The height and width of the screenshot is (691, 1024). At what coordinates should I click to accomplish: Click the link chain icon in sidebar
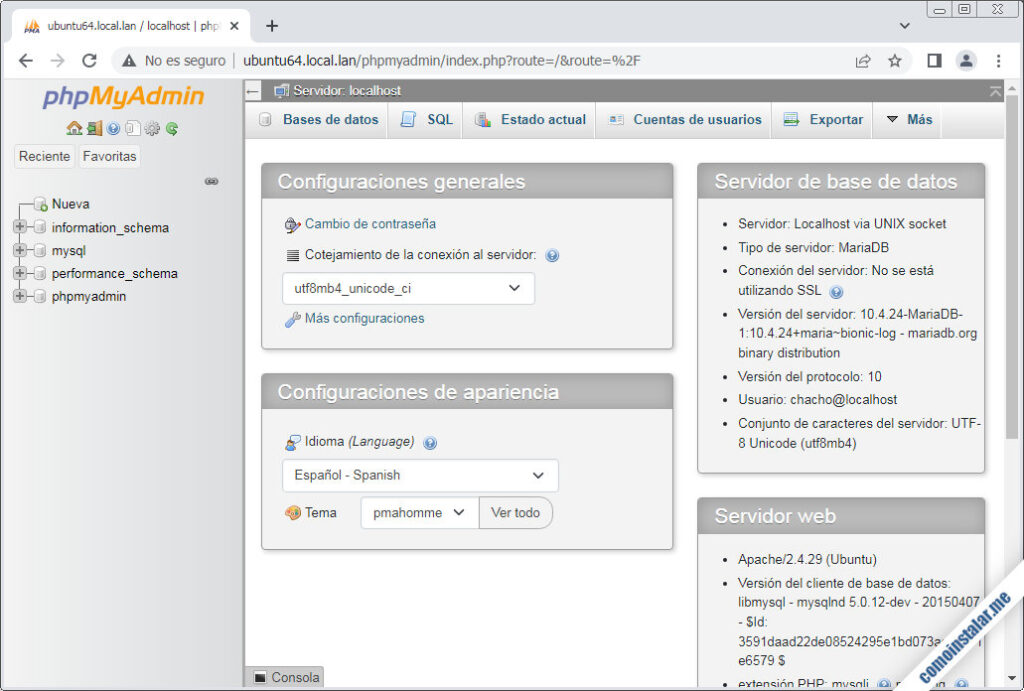211,181
